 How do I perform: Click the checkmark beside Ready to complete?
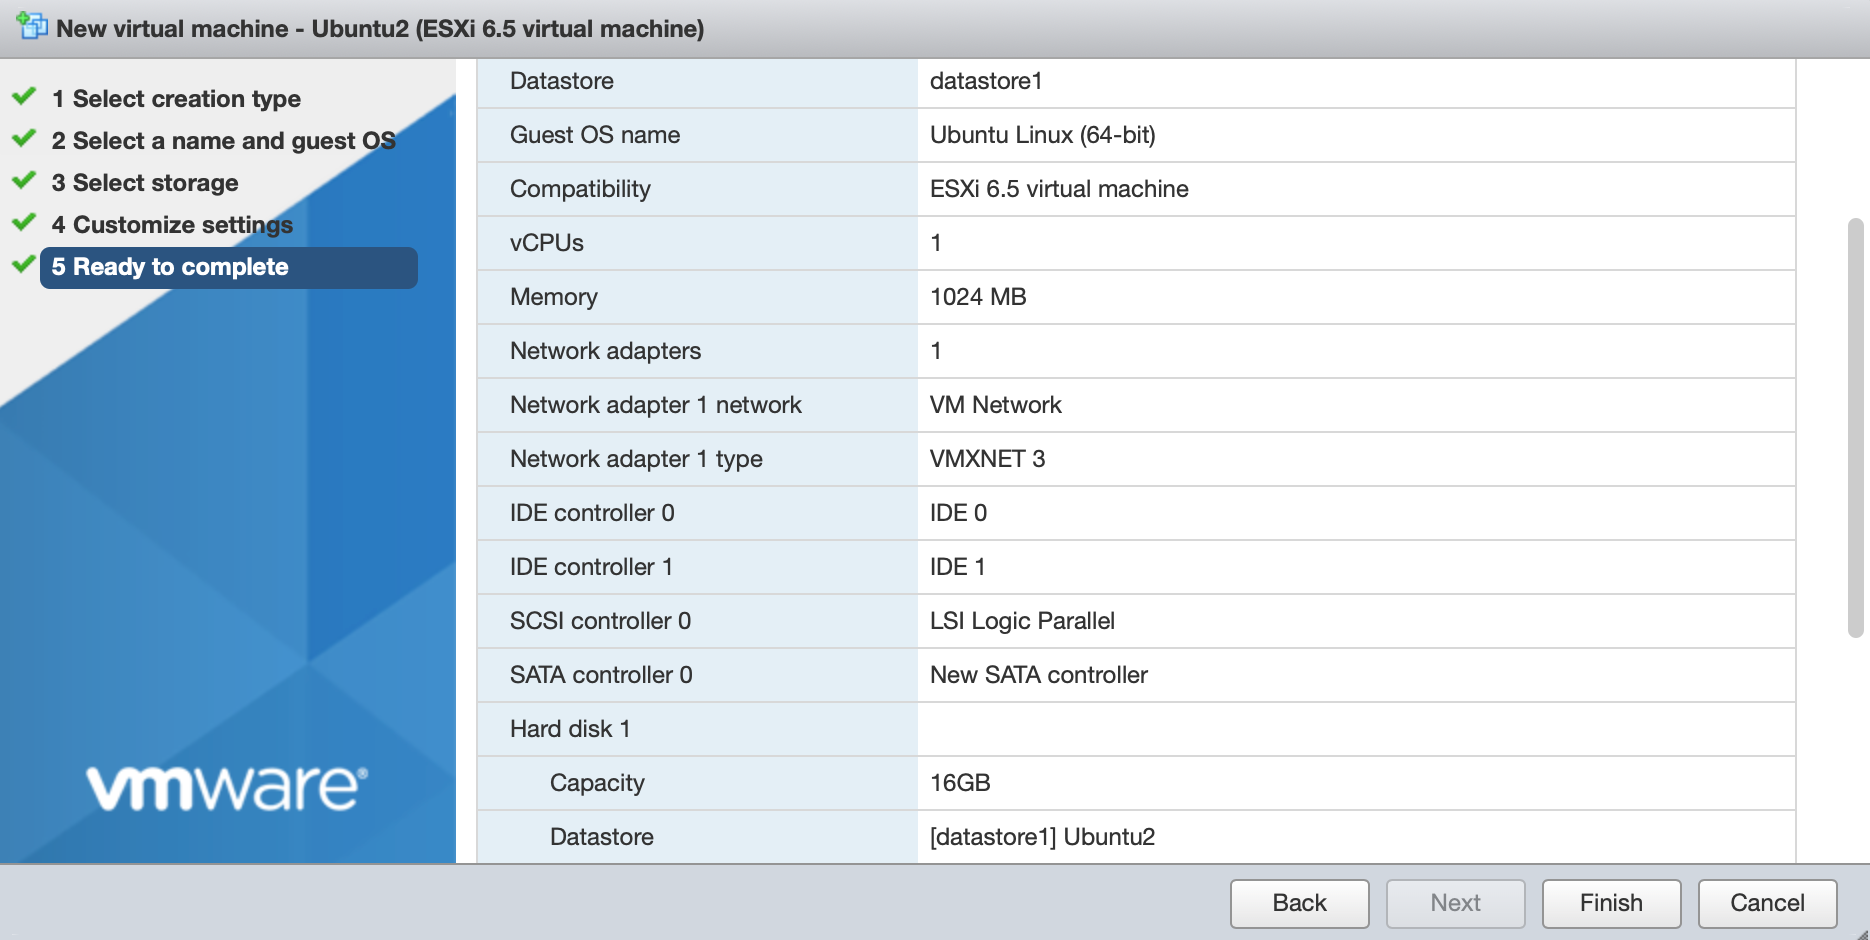tap(24, 265)
